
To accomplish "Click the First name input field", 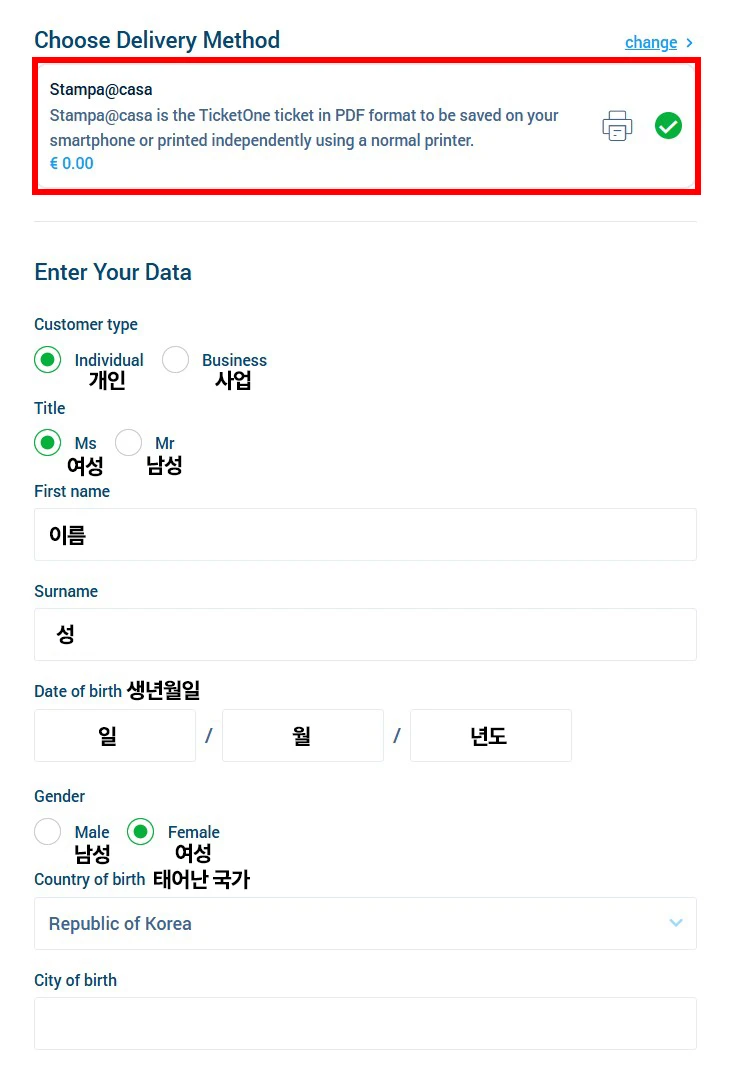I will click(x=365, y=535).
